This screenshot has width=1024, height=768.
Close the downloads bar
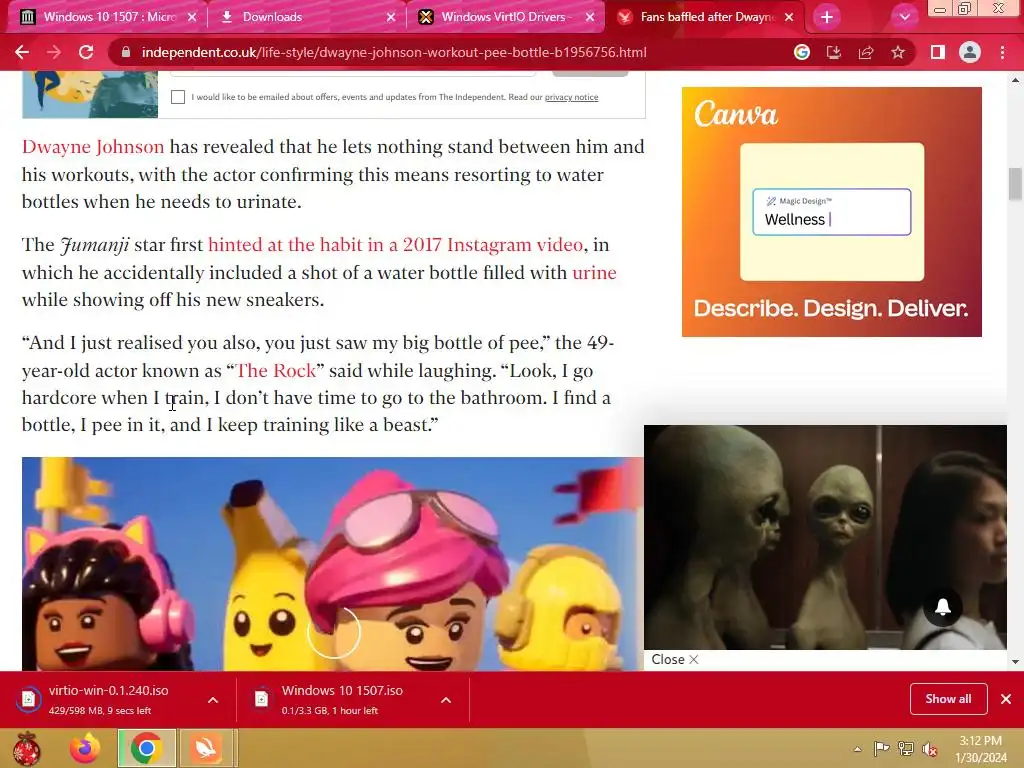[1006, 699]
